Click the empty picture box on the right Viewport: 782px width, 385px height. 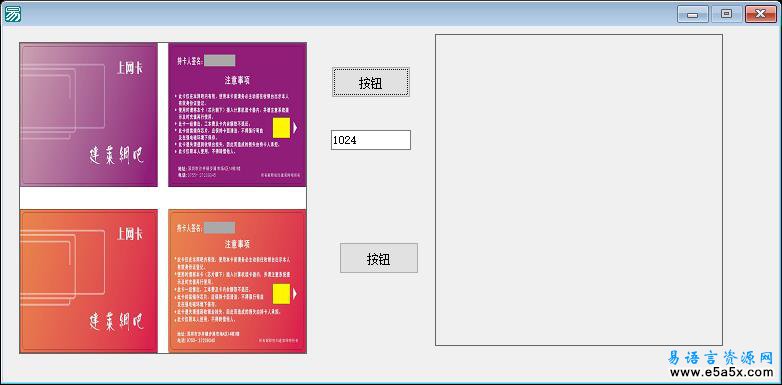579,190
